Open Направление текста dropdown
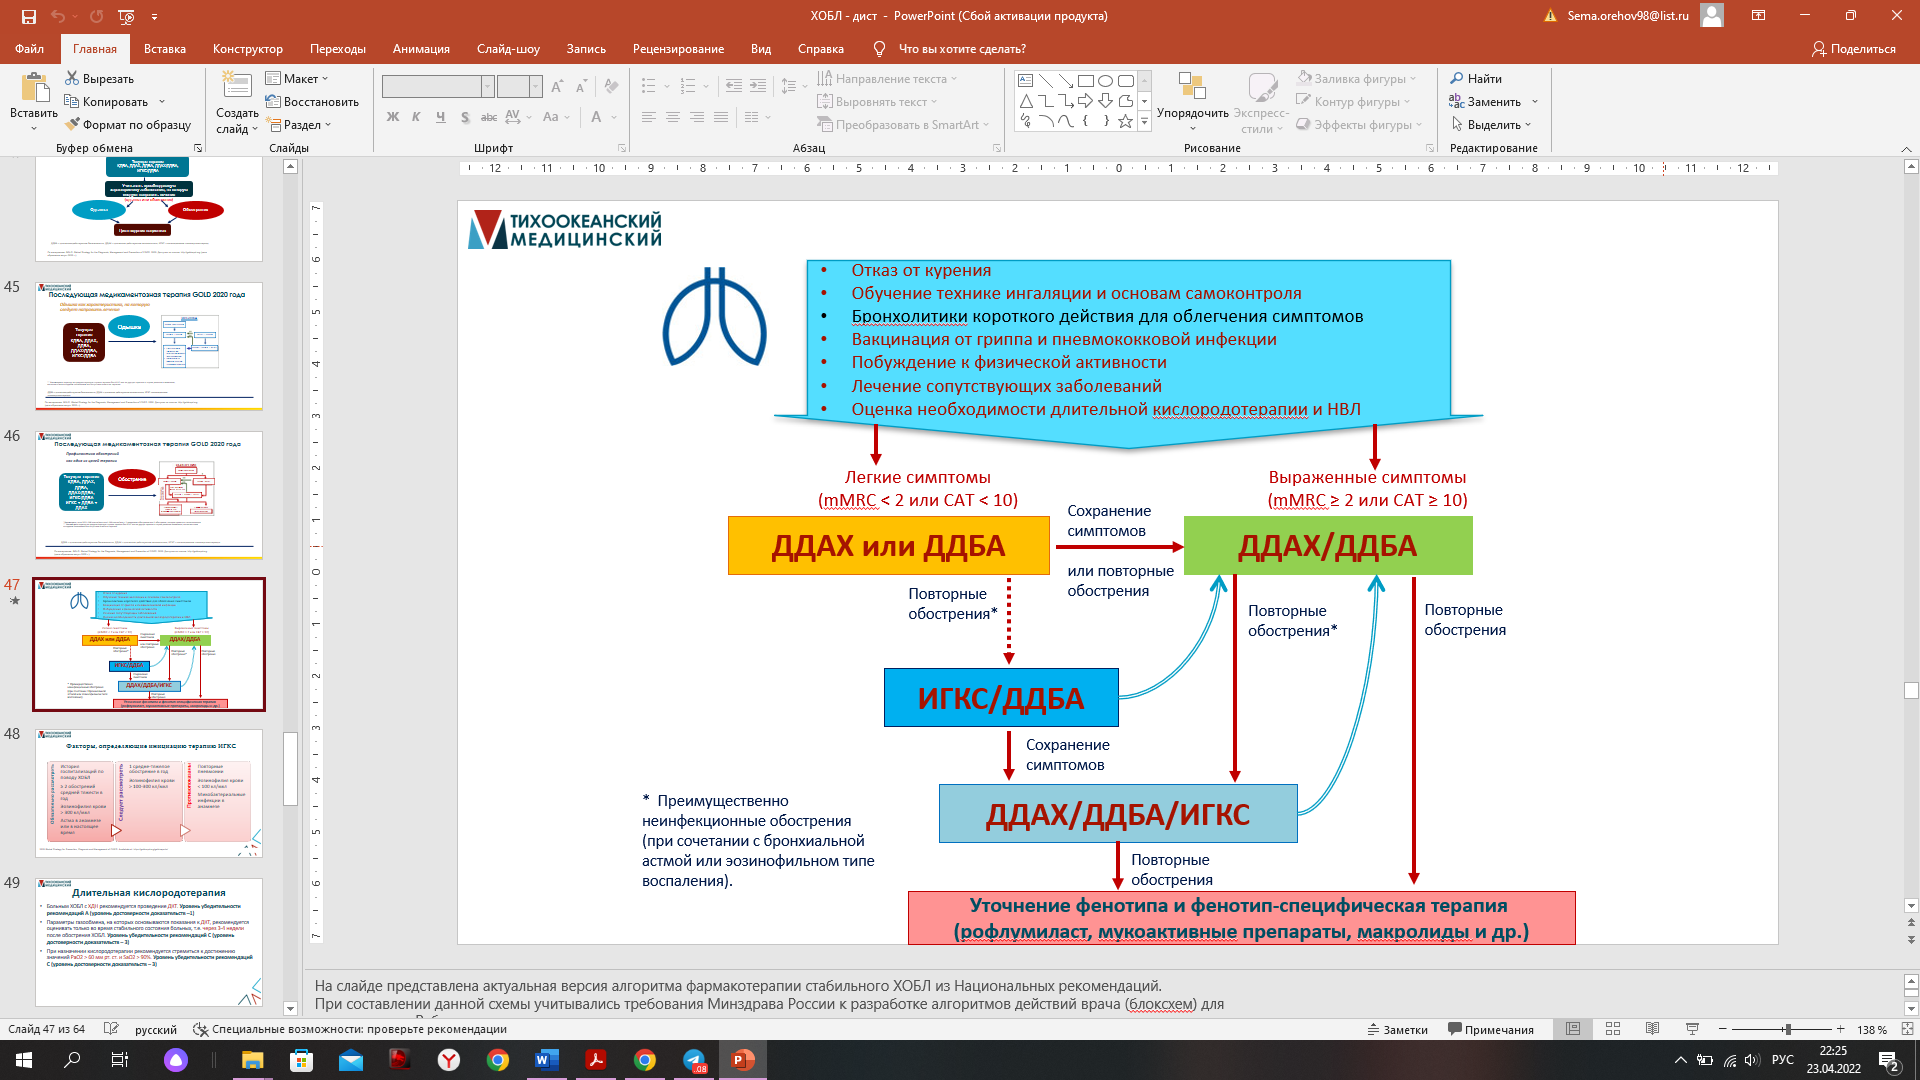This screenshot has width=1920, height=1080. [x=887, y=78]
